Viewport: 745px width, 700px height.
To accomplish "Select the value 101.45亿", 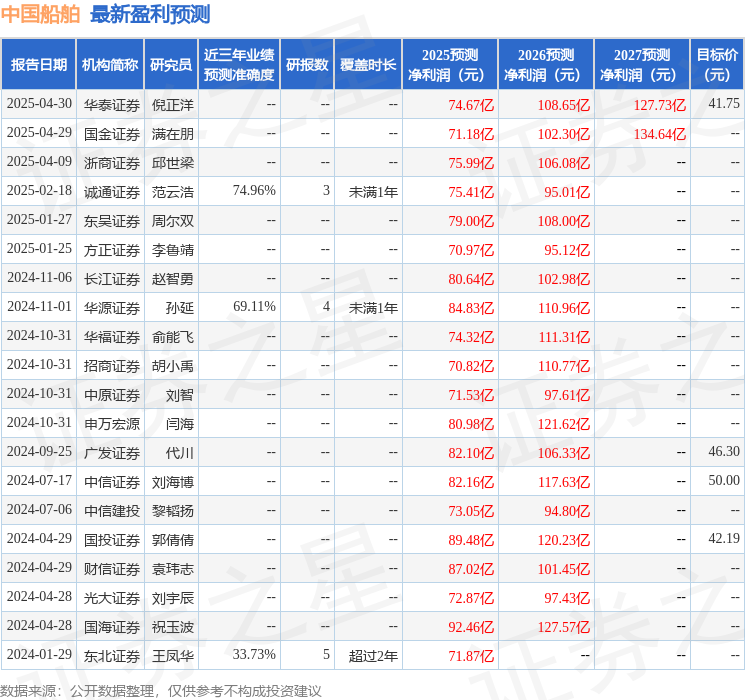I will 564,569.
